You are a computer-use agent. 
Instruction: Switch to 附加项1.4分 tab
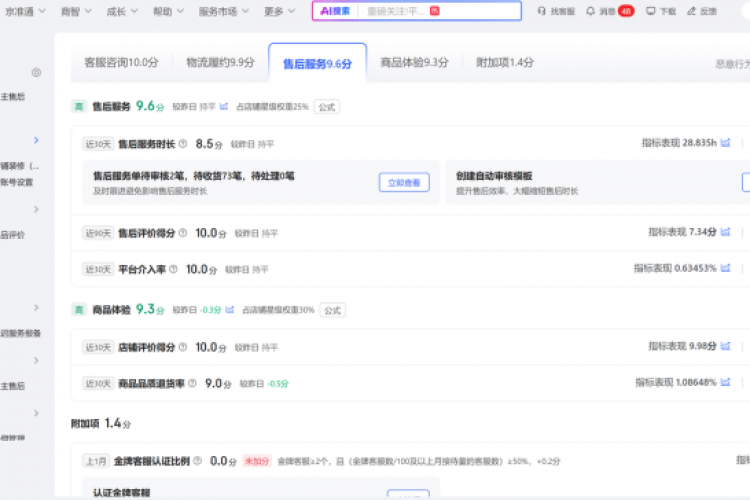tap(505, 62)
